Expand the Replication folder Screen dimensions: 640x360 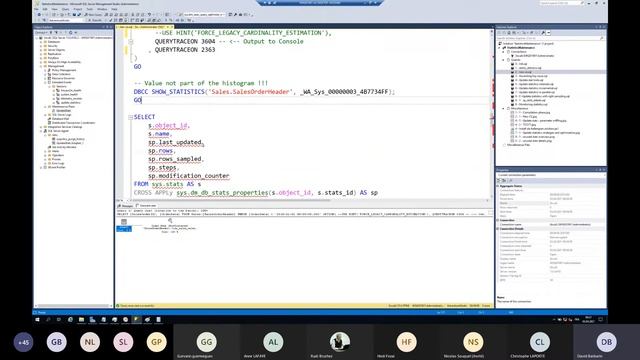(41, 54)
